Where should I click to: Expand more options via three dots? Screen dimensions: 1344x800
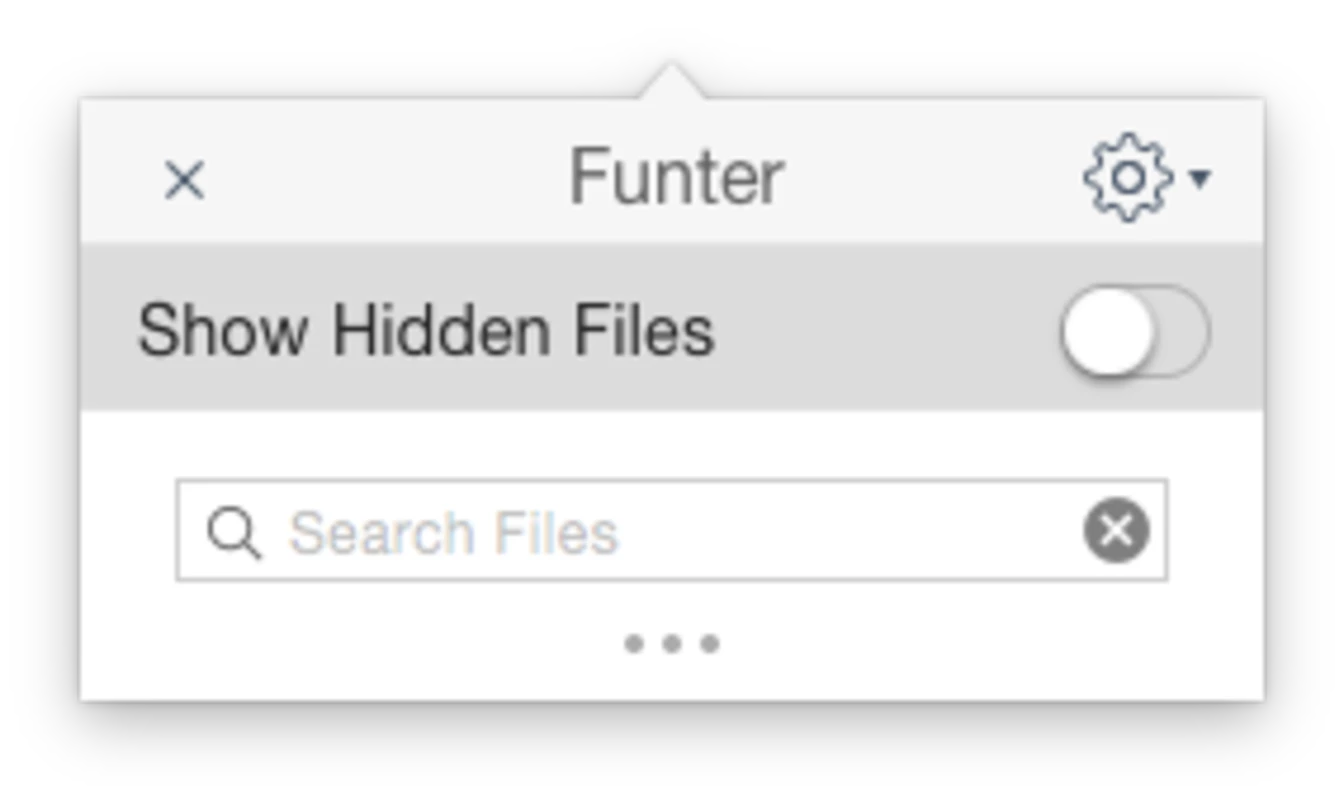[x=672, y=643]
